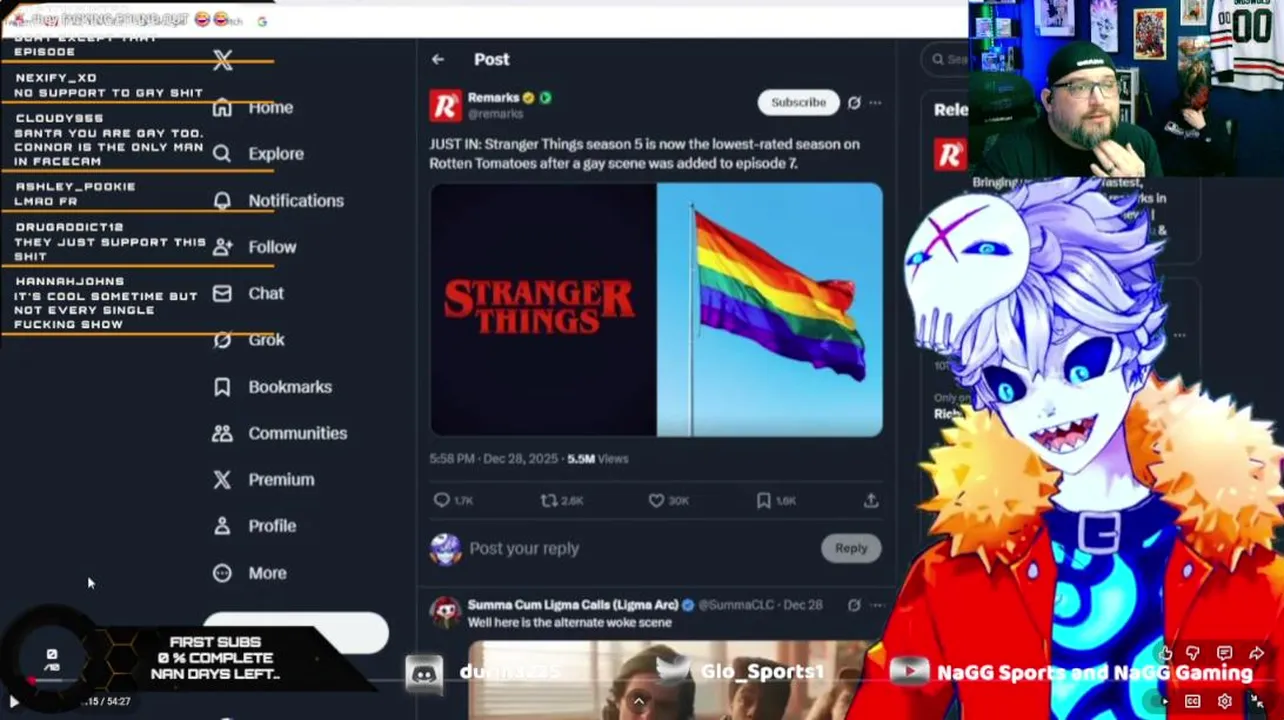Image resolution: width=1284 pixels, height=720 pixels.
Task: Click the thumbs-down dislike video icon
Action: pos(1193,655)
